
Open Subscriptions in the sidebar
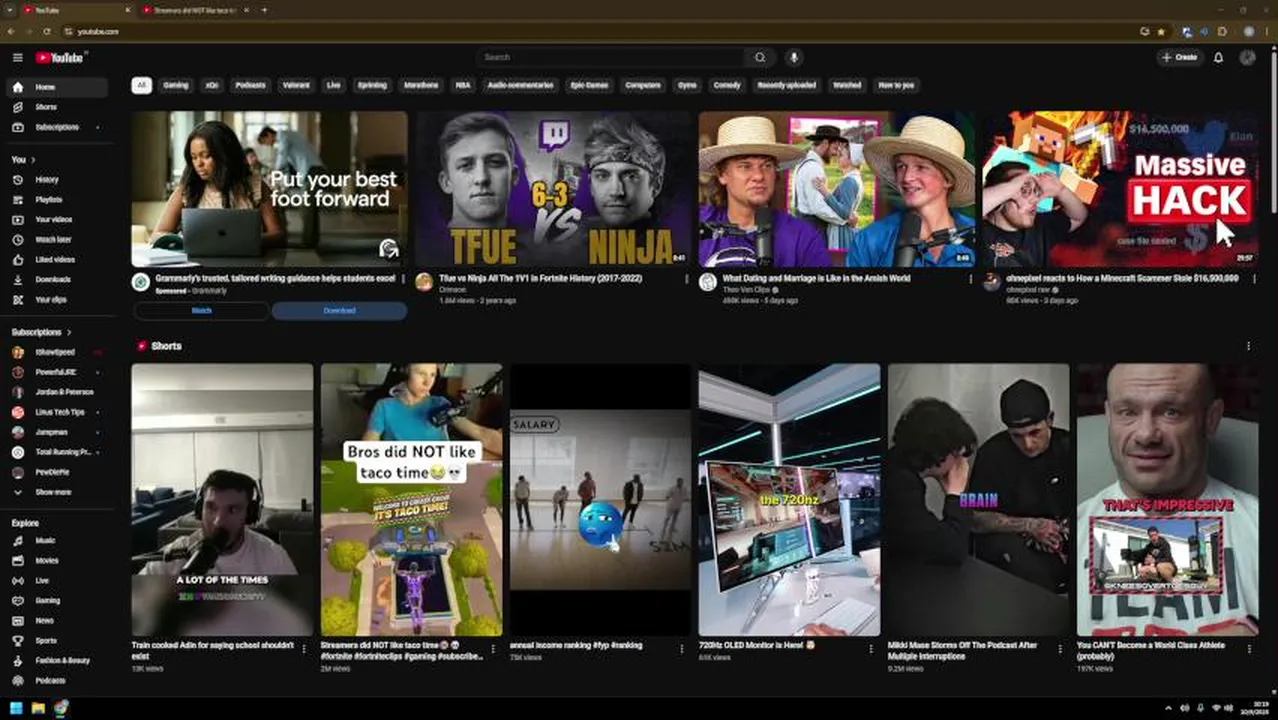point(58,127)
